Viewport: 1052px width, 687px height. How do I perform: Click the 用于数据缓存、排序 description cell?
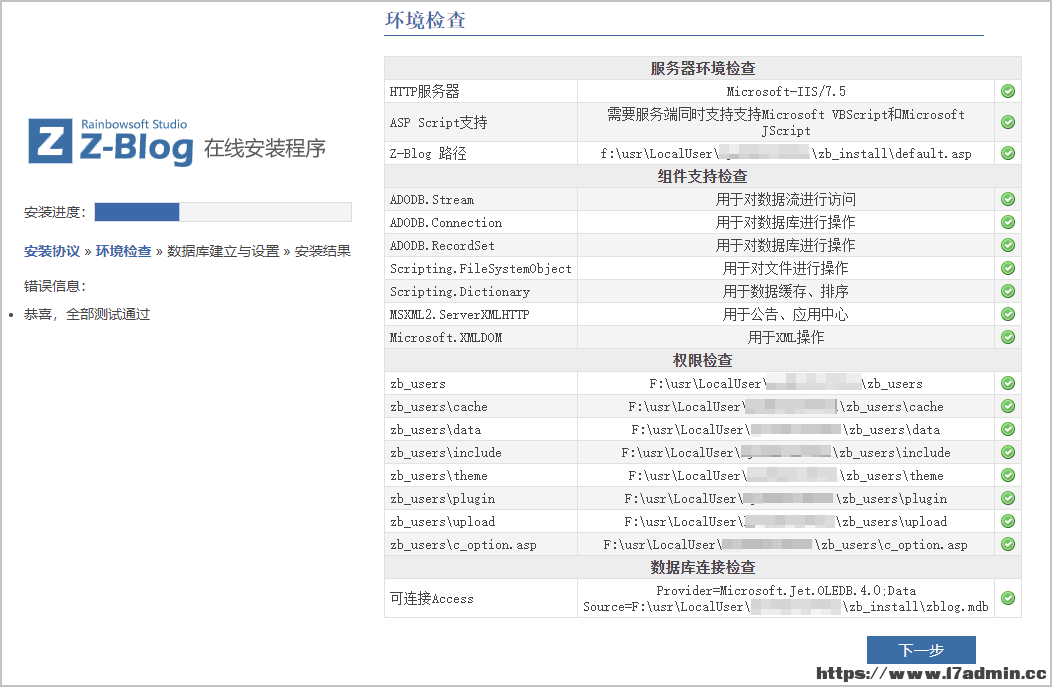click(786, 291)
